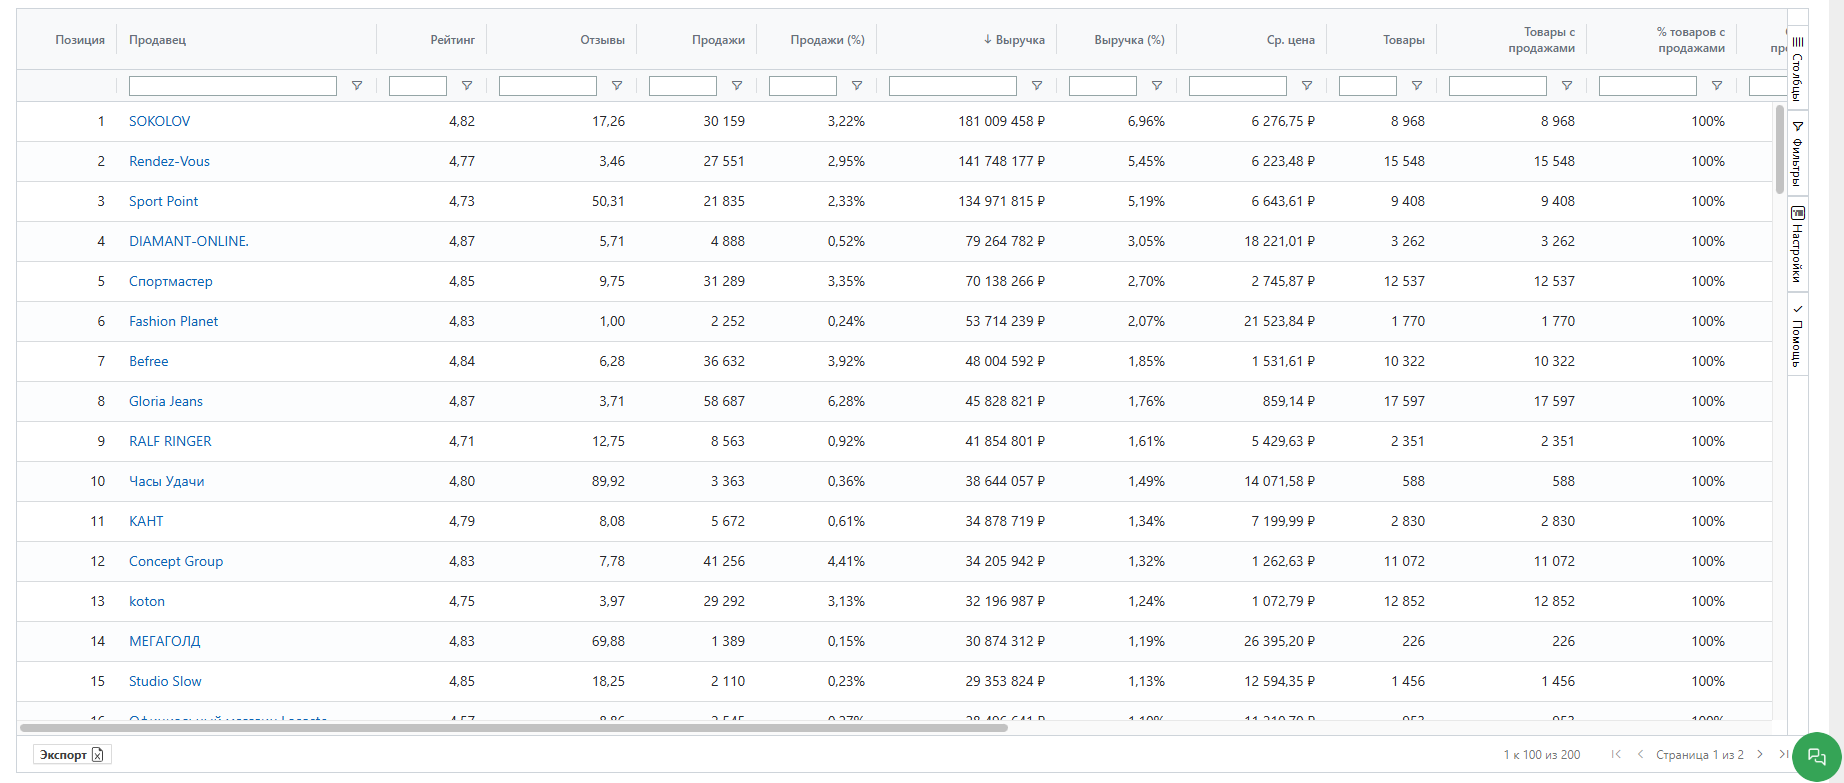This screenshot has width=1844, height=783.
Task: Open the green chat support bubble
Action: coord(1816,757)
